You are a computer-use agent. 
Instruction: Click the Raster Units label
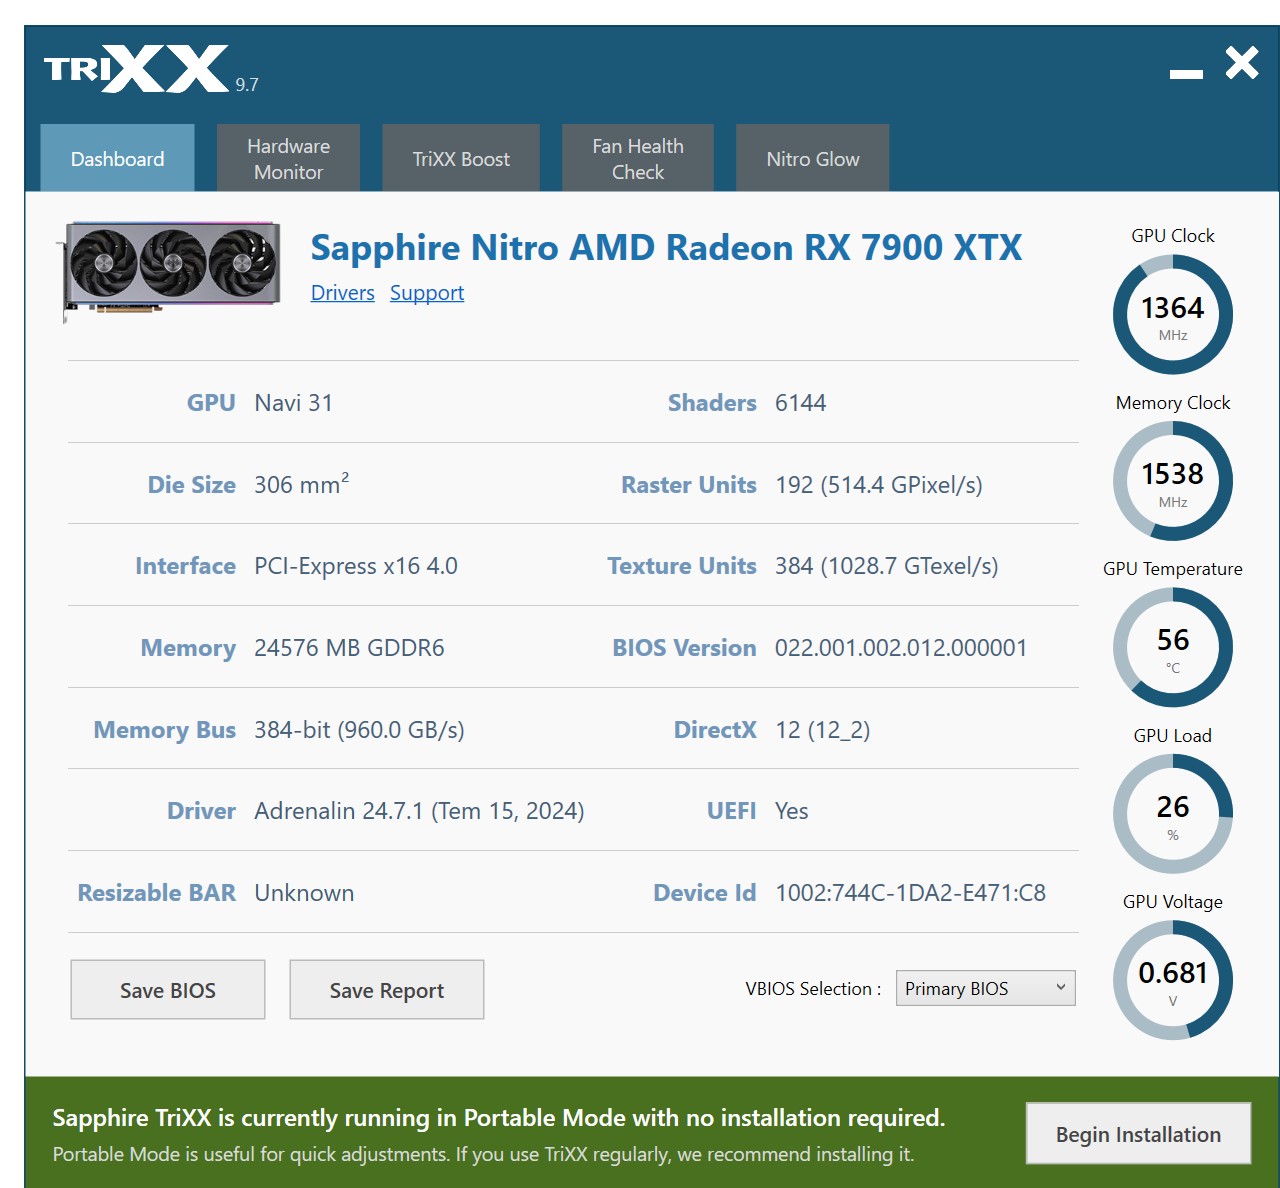click(x=689, y=485)
